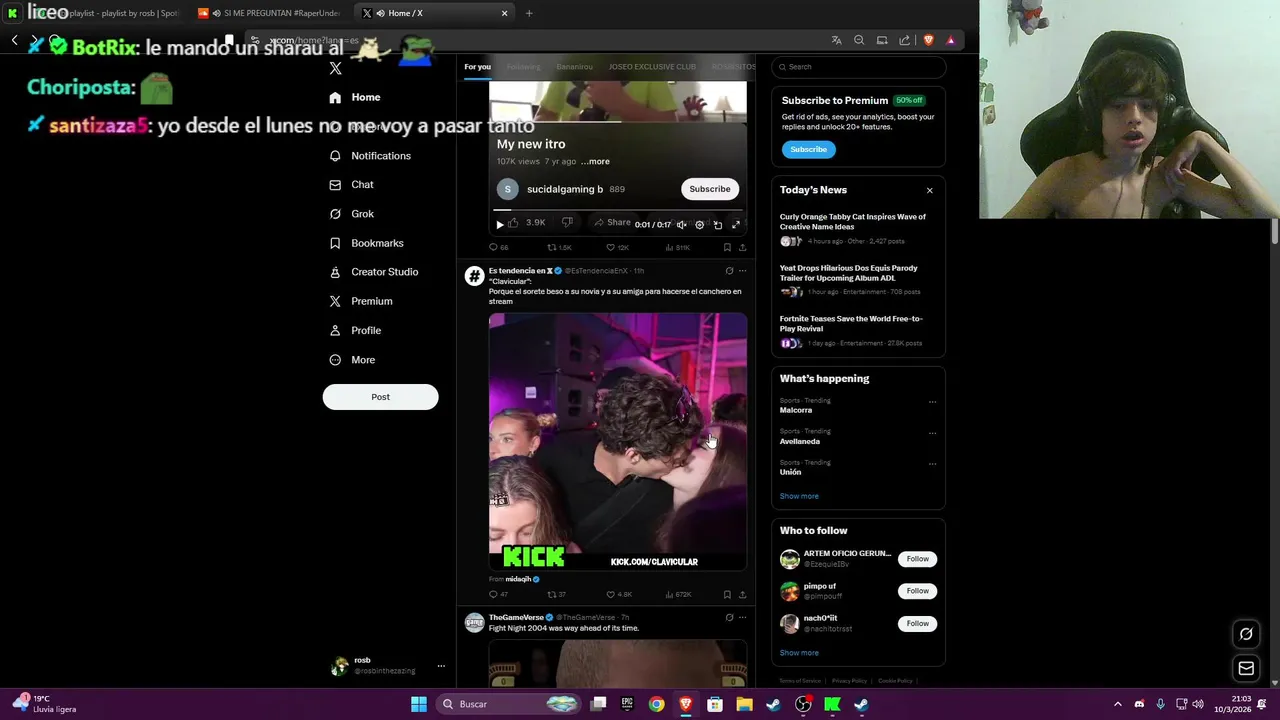Viewport: 1280px width, 720px height.
Task: Open Grok explain icon on Es tendencia post
Action: [x=729, y=271]
